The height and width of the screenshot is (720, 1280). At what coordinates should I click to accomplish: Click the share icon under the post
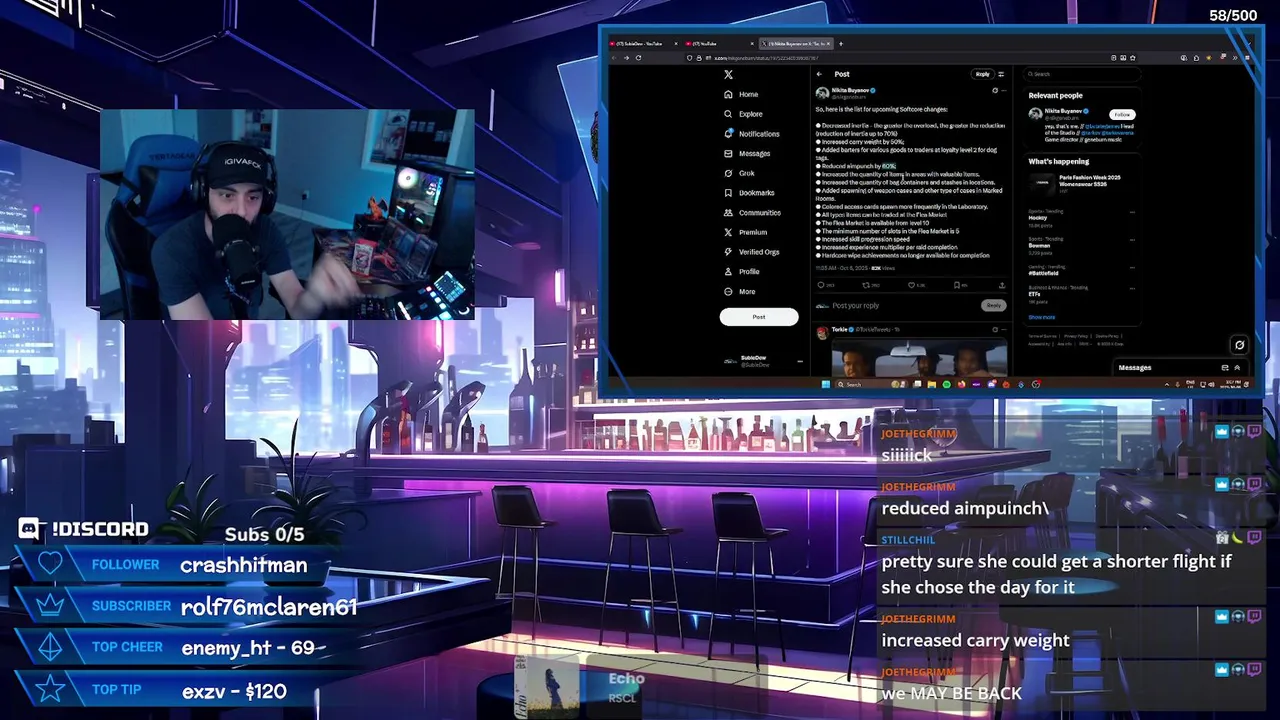1002,285
